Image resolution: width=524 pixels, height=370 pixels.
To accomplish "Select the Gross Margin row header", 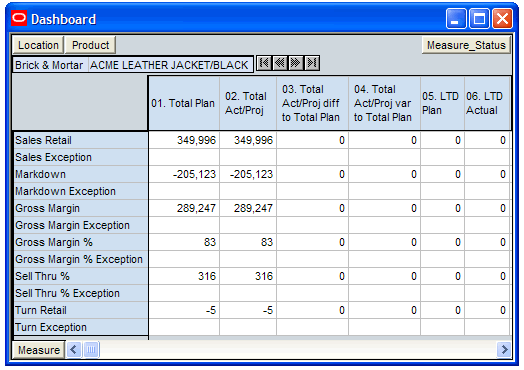I will click(80, 208).
